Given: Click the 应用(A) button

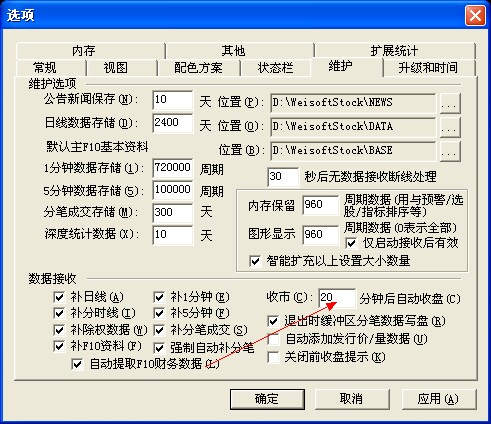Looking at the screenshot, I should [438, 399].
